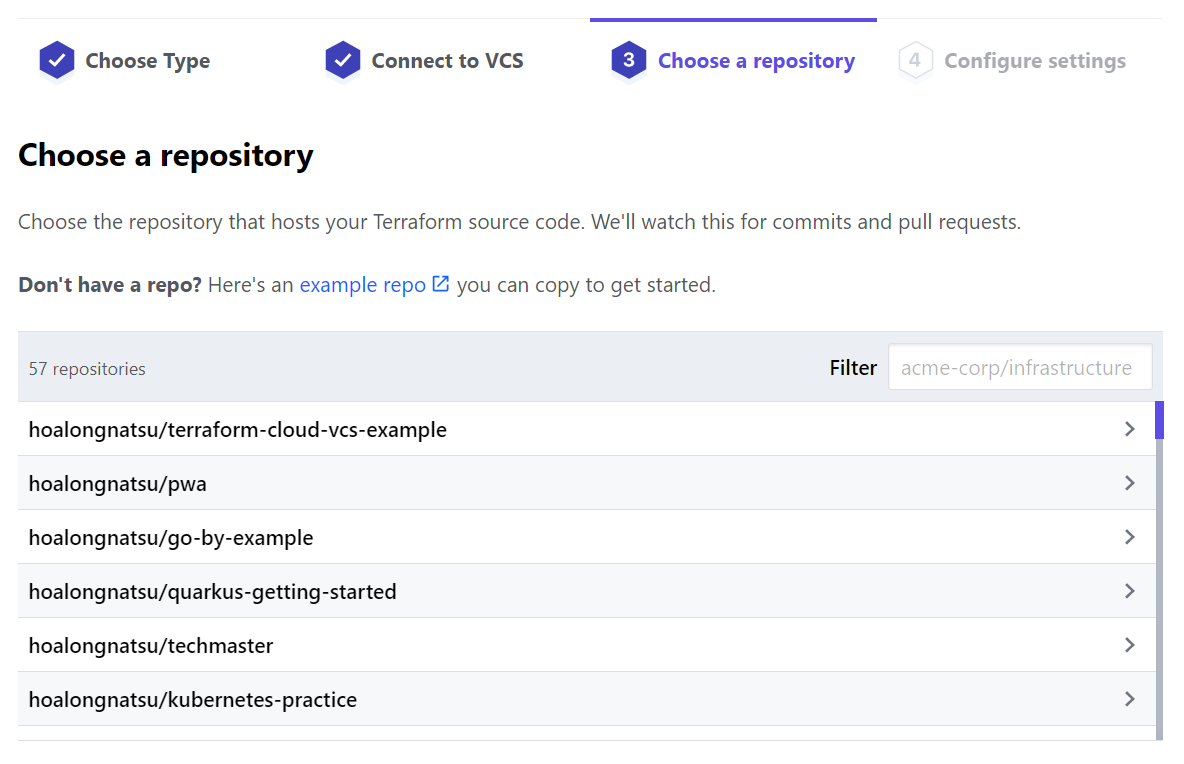Click chevron for terraform-cloud-vcs-example repository
The width and height of the screenshot is (1184, 764).
point(1130,429)
